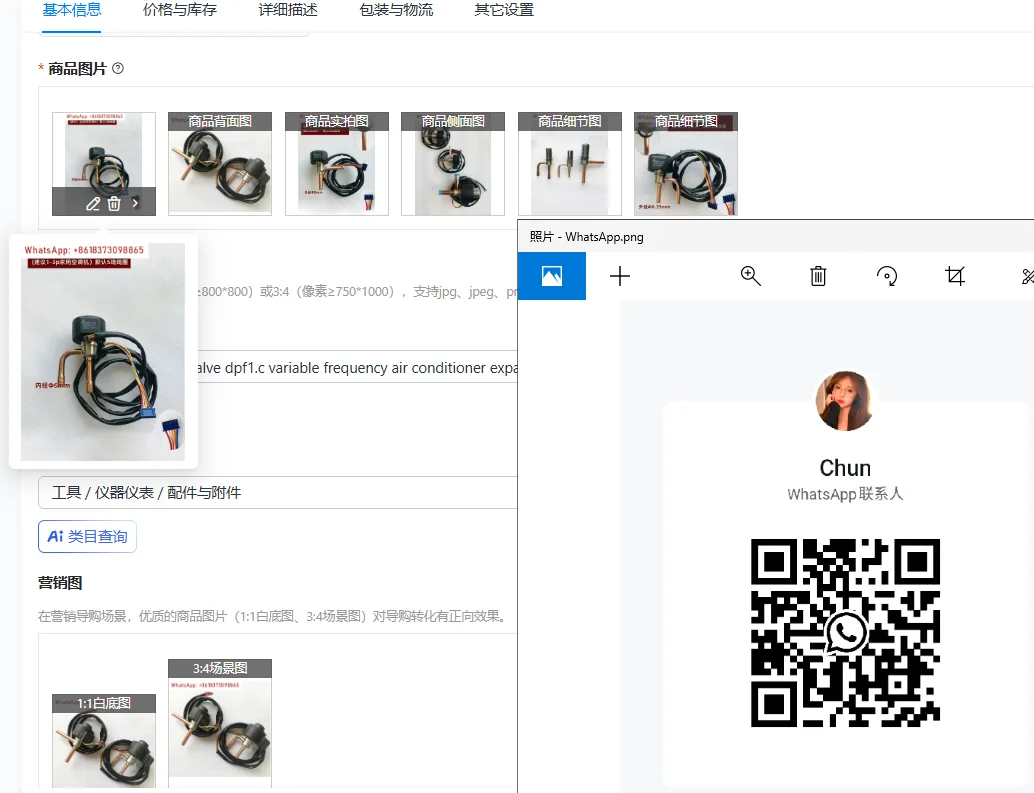Rotate the image in Photos window
The height and width of the screenshot is (793, 1034).
point(887,276)
